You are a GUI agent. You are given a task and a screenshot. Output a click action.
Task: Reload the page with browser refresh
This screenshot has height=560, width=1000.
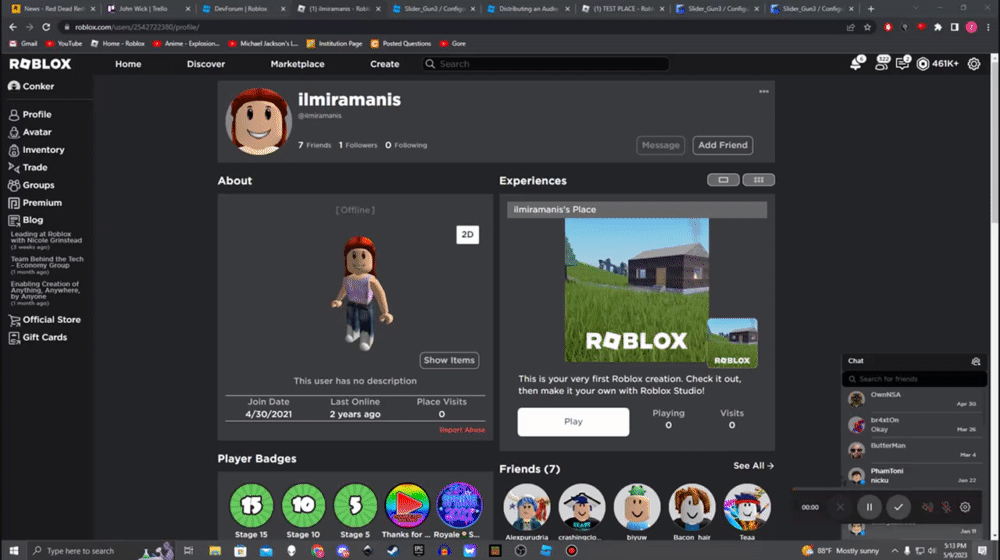(46, 27)
